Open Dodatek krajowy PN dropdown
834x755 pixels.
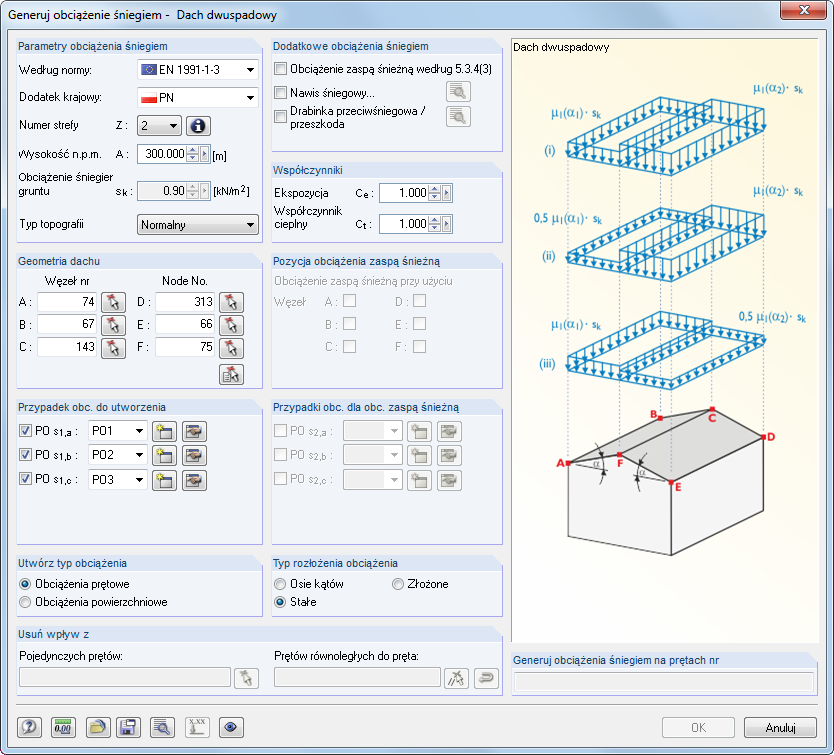[x=198, y=98]
